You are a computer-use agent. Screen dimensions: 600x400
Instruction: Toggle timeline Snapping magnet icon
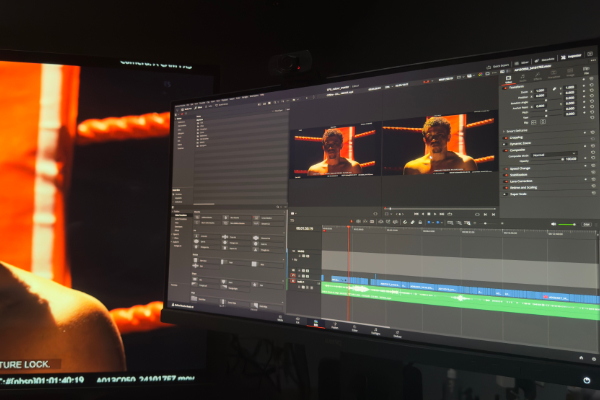[x=405, y=222]
